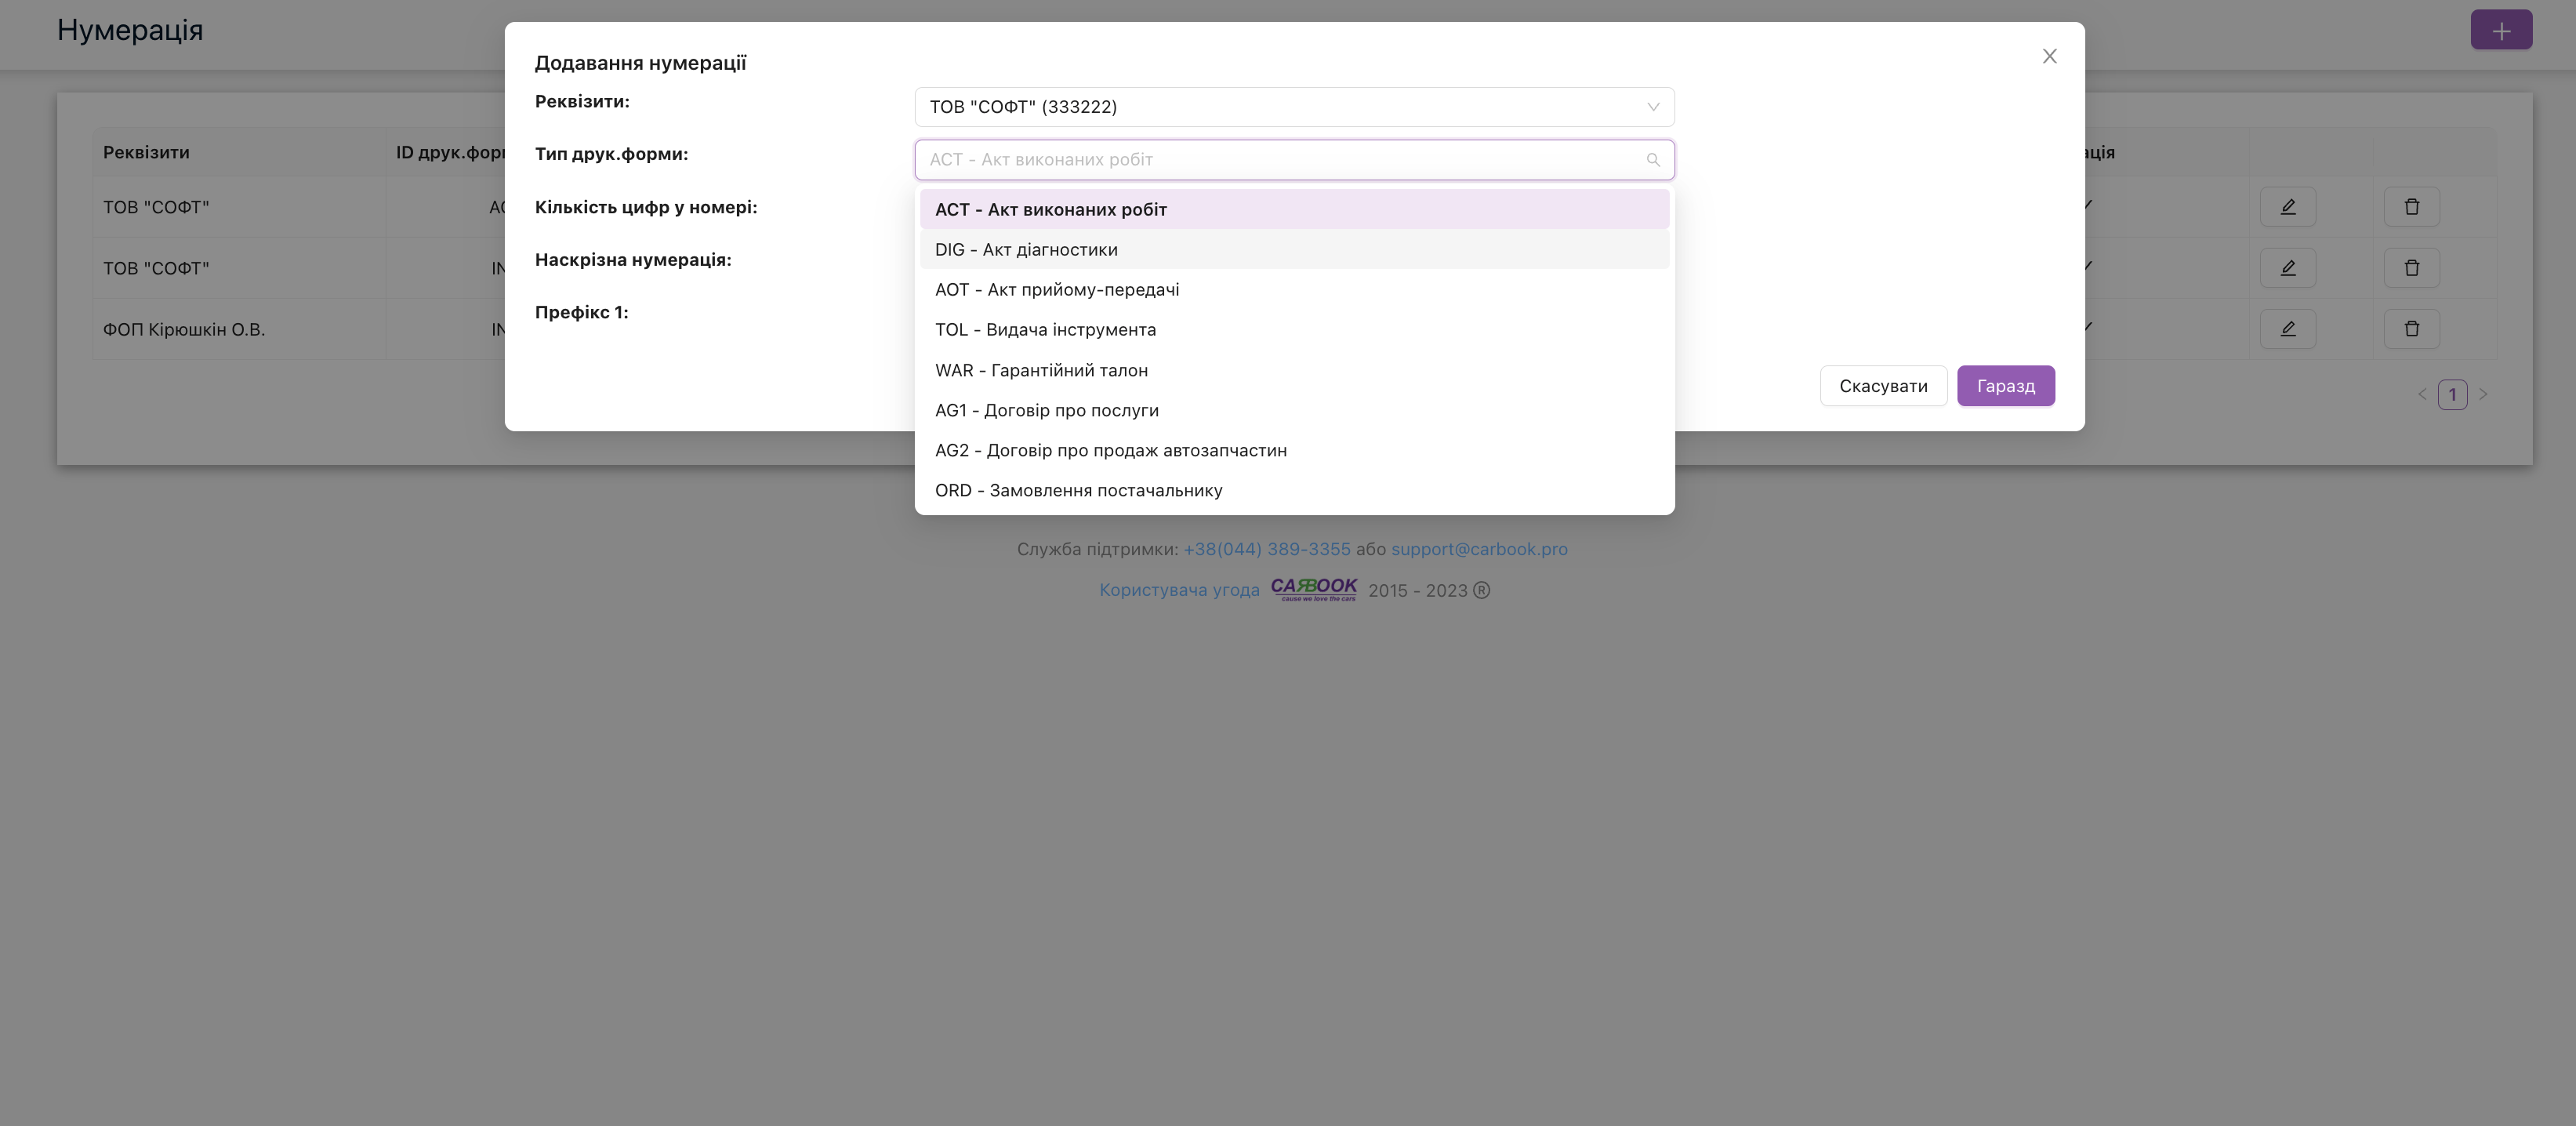Click the edit pencil in second ТОВ "СОФТ" row
Viewport: 2576px width, 1126px height.
coord(2287,268)
